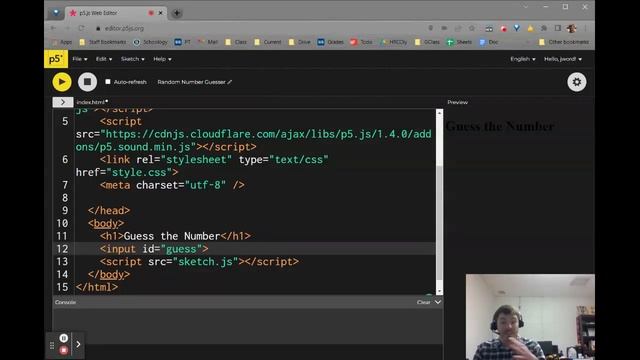Screen dimensions: 640x360
Task: Click the closing html tag line
Action: [x=97, y=287]
